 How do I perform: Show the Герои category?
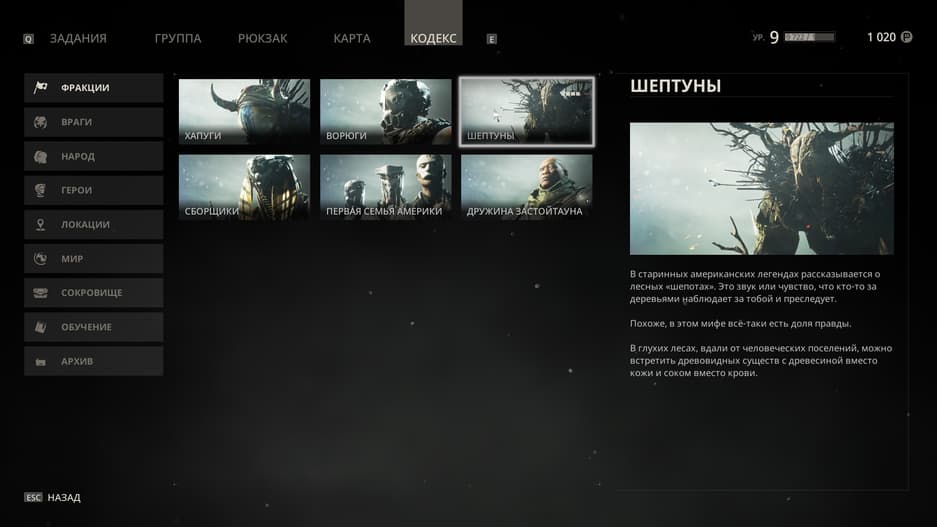pyautogui.click(x=93, y=190)
